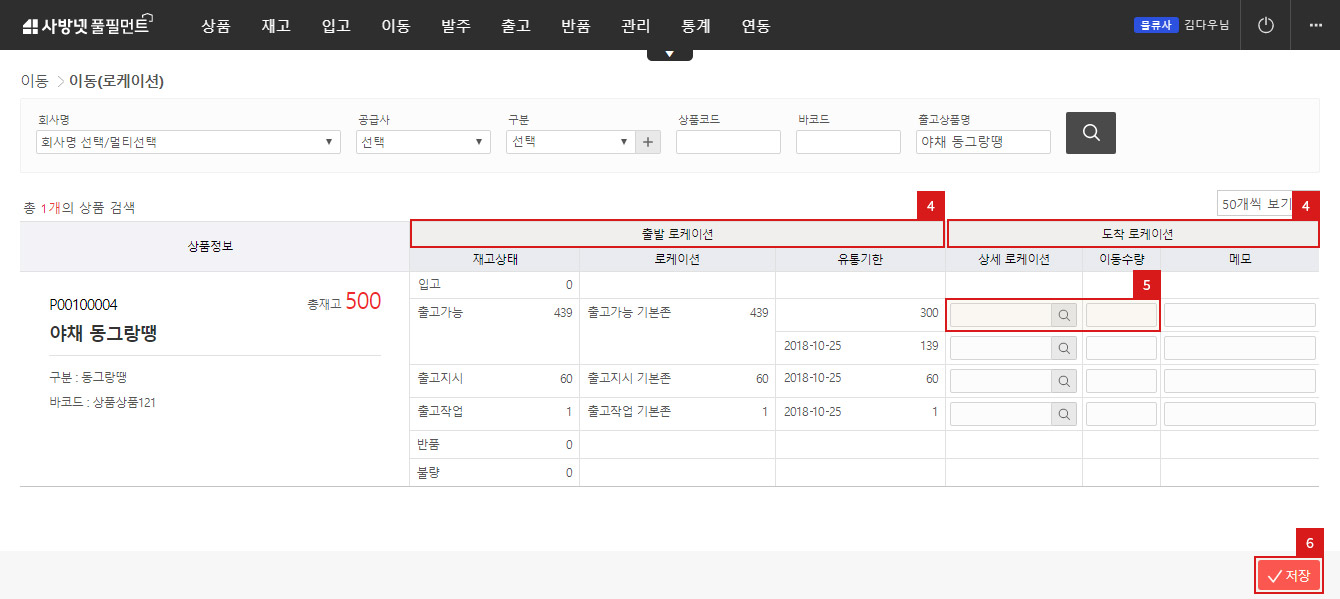This screenshot has width=1340, height=599.
Task: Open the 50개씩 보기 page size dropdown
Action: pyautogui.click(x=1255, y=204)
